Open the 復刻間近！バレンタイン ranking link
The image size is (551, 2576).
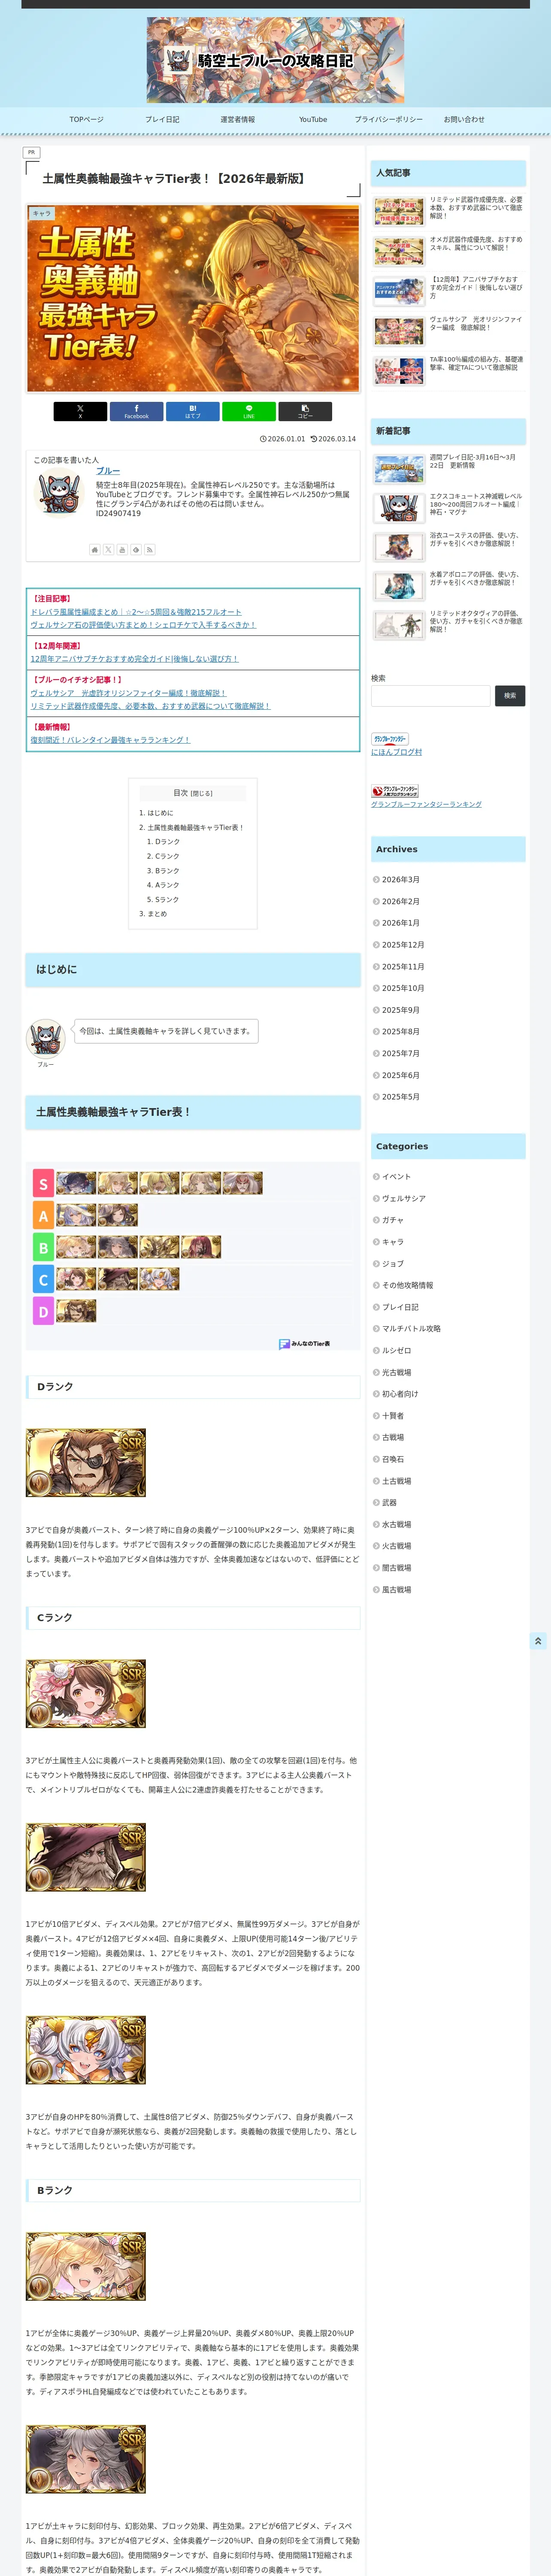(110, 740)
